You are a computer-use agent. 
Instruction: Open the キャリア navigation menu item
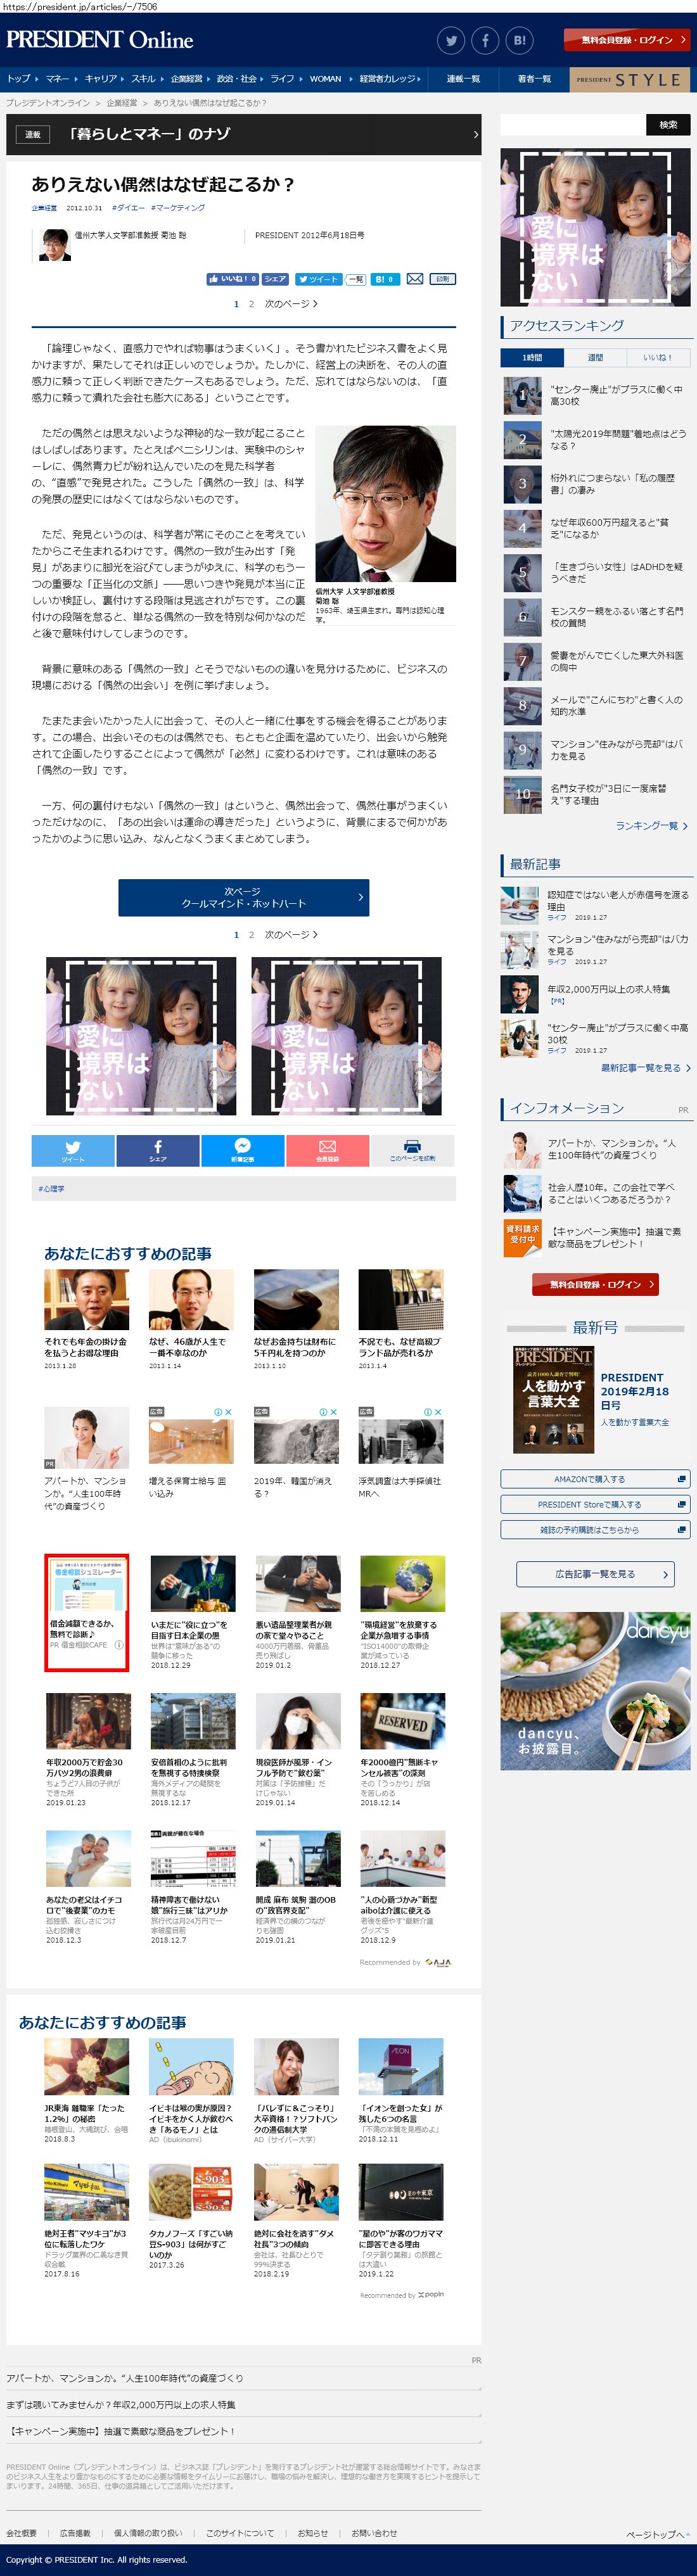101,78
